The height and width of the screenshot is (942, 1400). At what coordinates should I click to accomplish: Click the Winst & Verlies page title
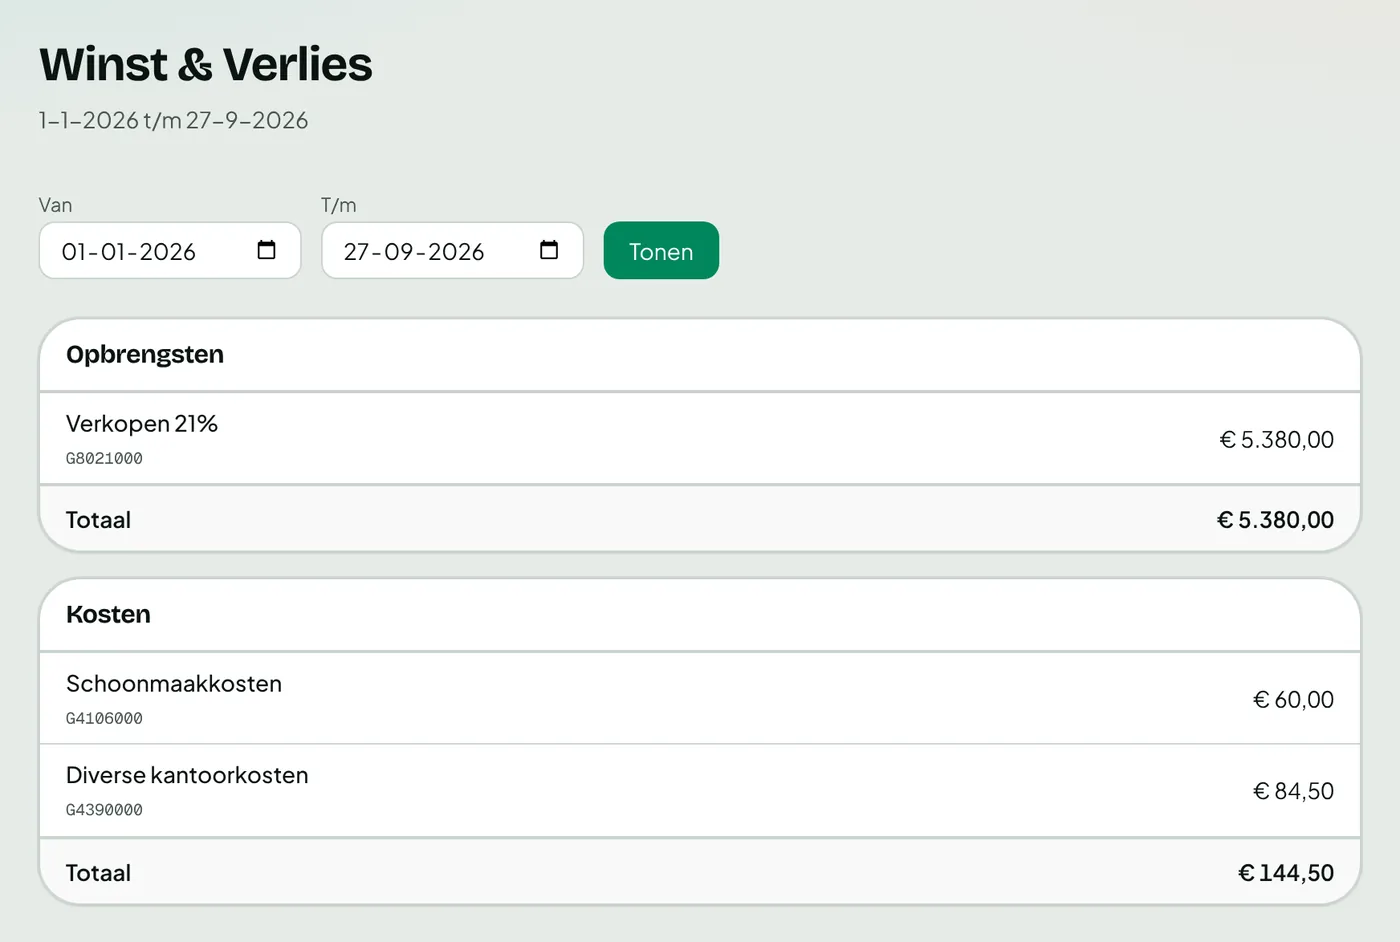click(x=206, y=65)
